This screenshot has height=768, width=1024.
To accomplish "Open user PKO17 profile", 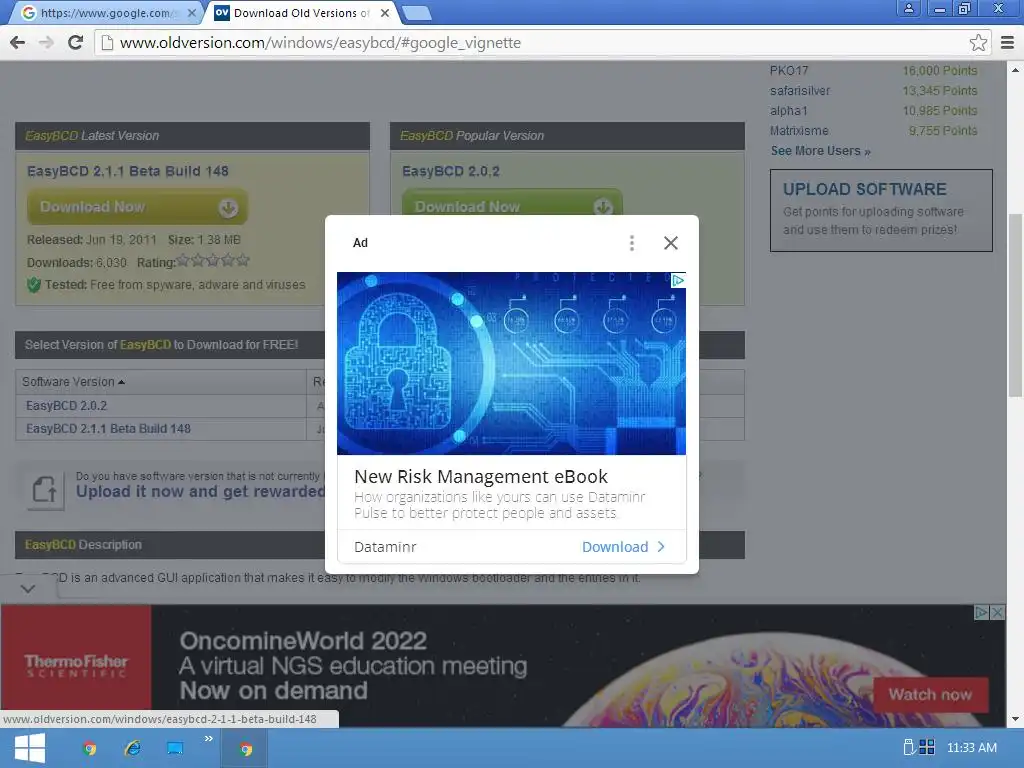I will [789, 71].
